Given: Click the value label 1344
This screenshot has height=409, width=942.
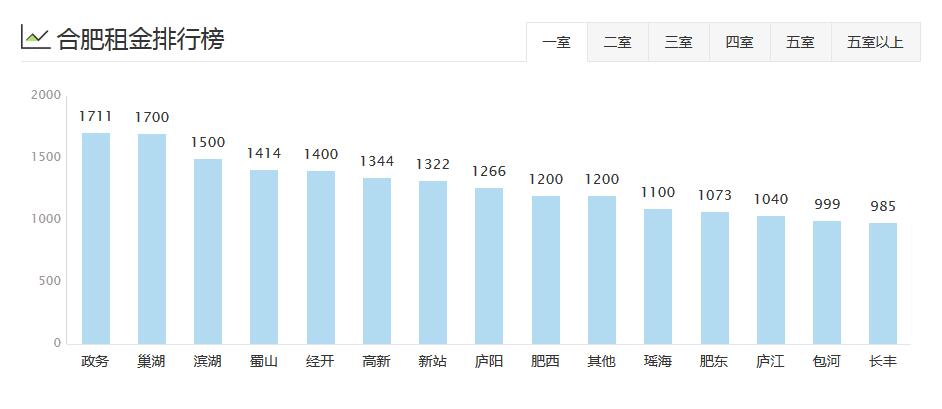Looking at the screenshot, I should 377,161.
